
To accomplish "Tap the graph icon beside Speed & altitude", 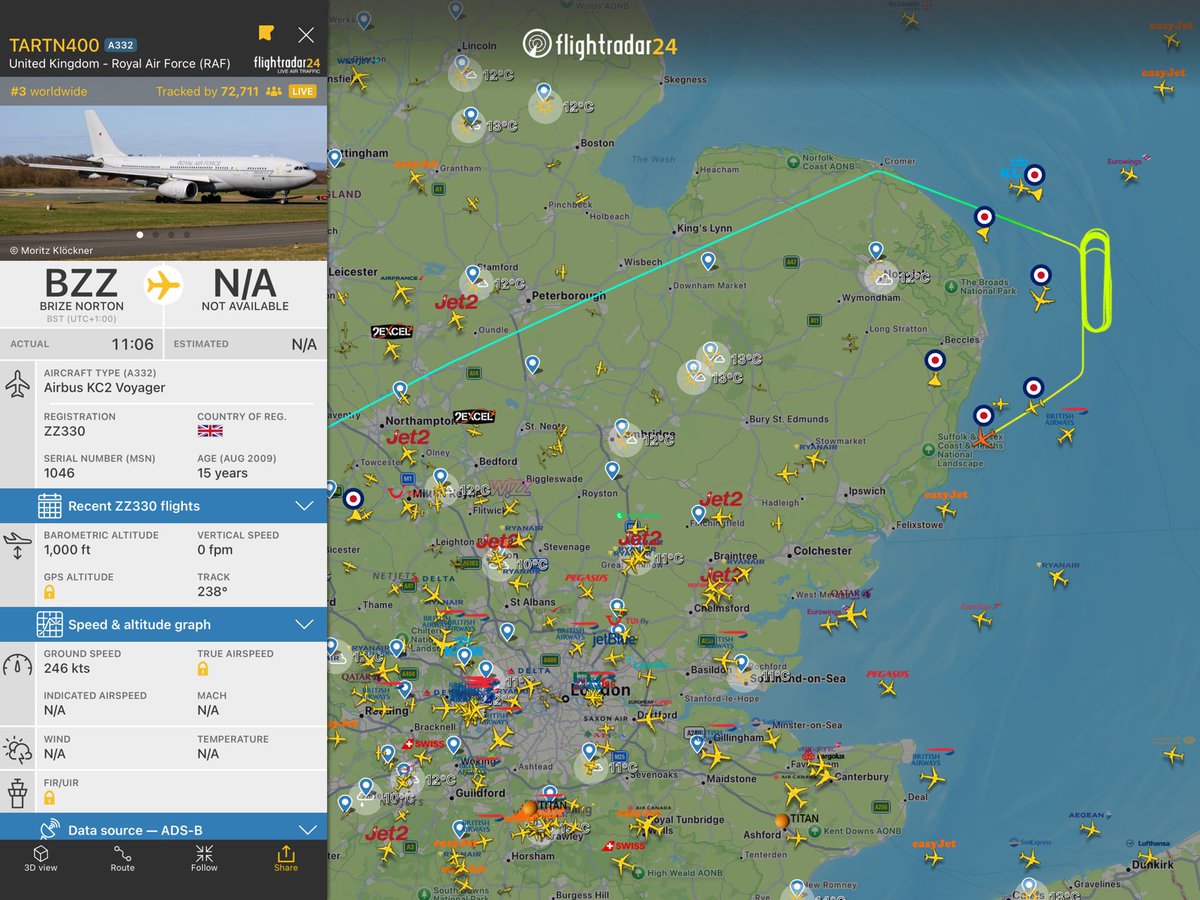I will (50, 624).
